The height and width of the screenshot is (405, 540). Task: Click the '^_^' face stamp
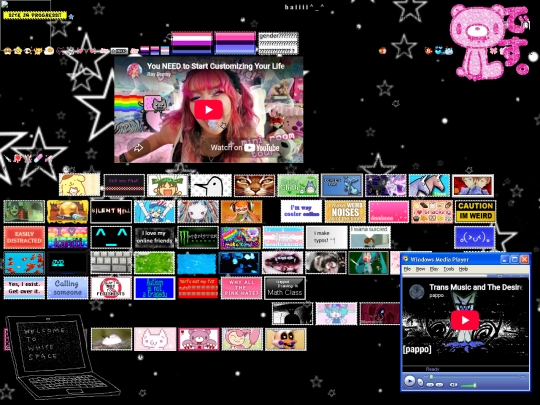coord(111,237)
